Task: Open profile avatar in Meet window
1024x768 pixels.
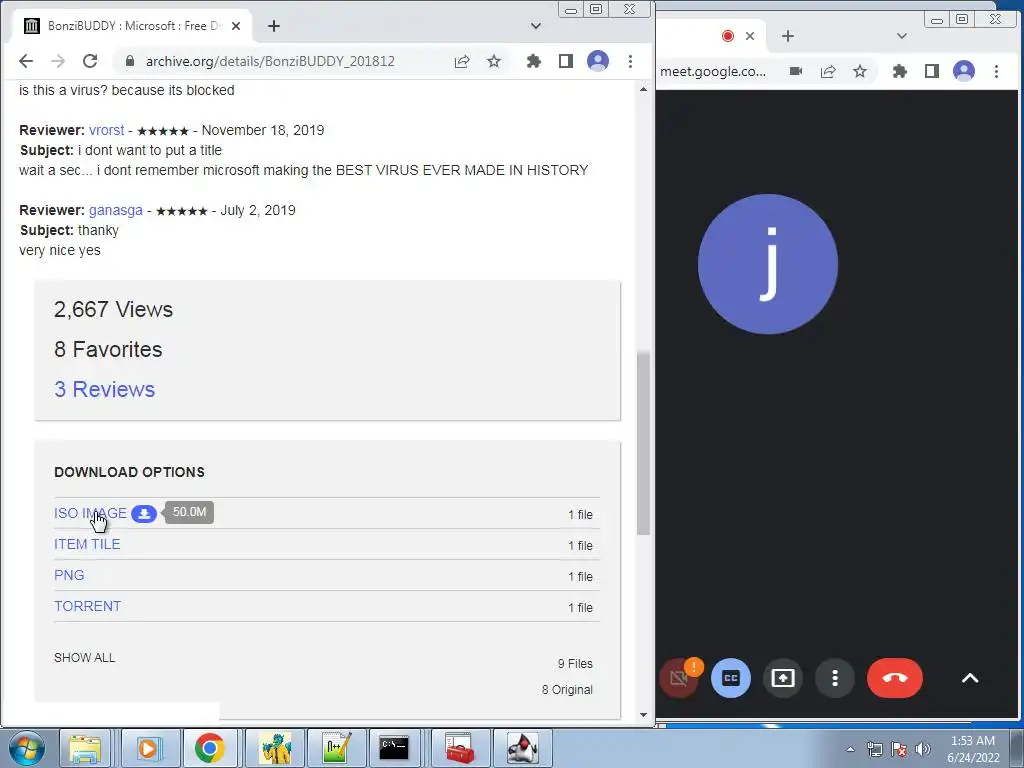Action: [964, 71]
